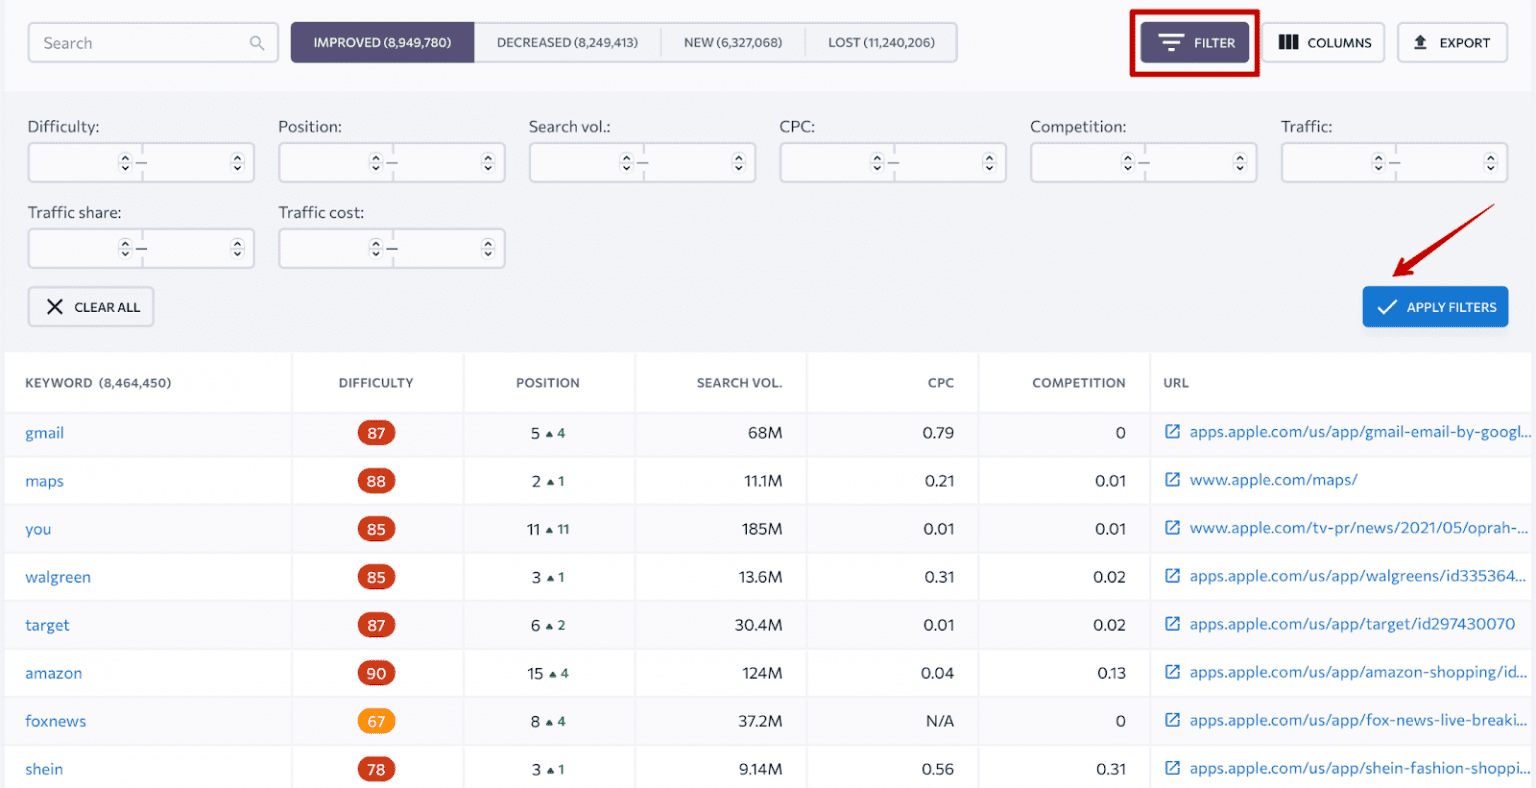
Task: Click the up stepper arrow in Traffic share minimum field
Action: (x=124, y=242)
